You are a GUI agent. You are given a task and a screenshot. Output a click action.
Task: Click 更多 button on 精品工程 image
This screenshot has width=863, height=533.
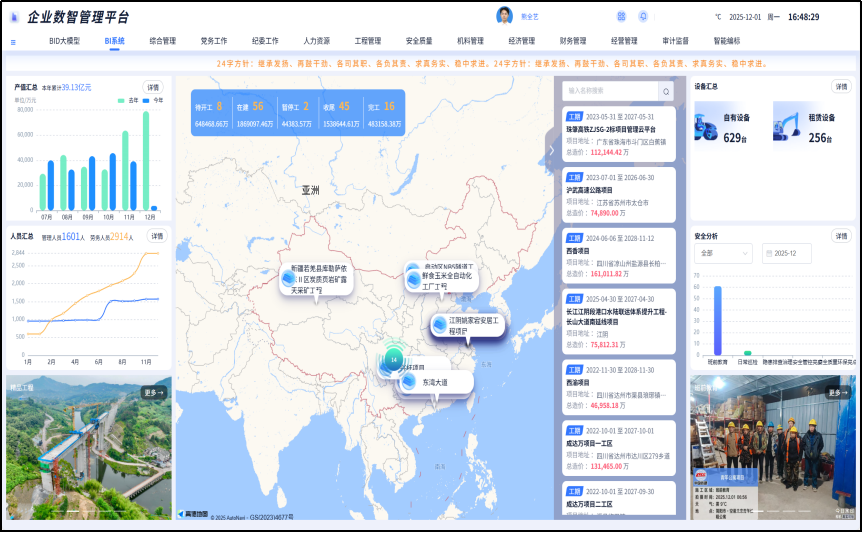click(154, 392)
